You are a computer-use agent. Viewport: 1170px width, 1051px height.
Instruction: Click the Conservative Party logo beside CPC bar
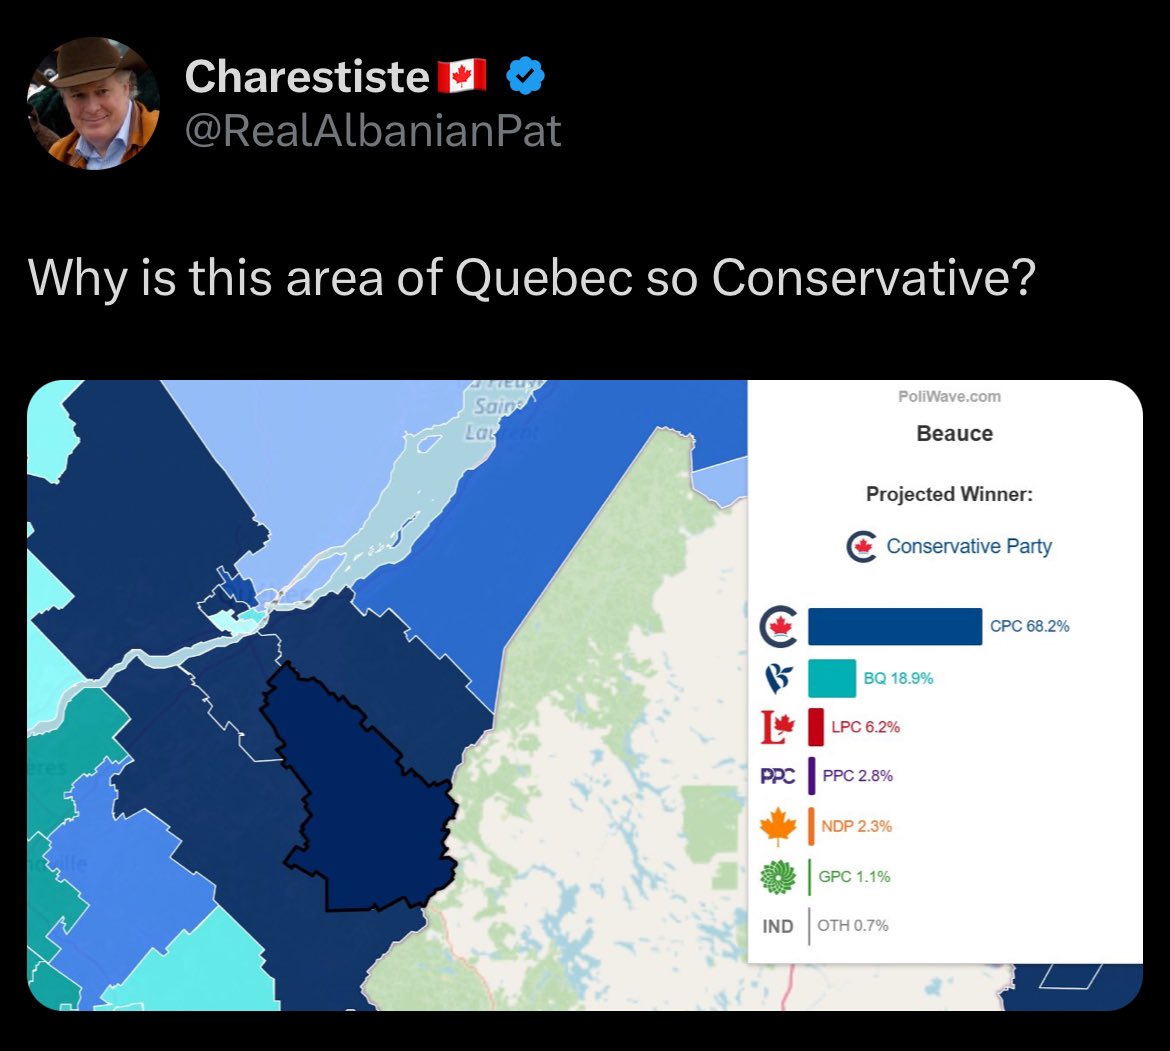click(778, 626)
